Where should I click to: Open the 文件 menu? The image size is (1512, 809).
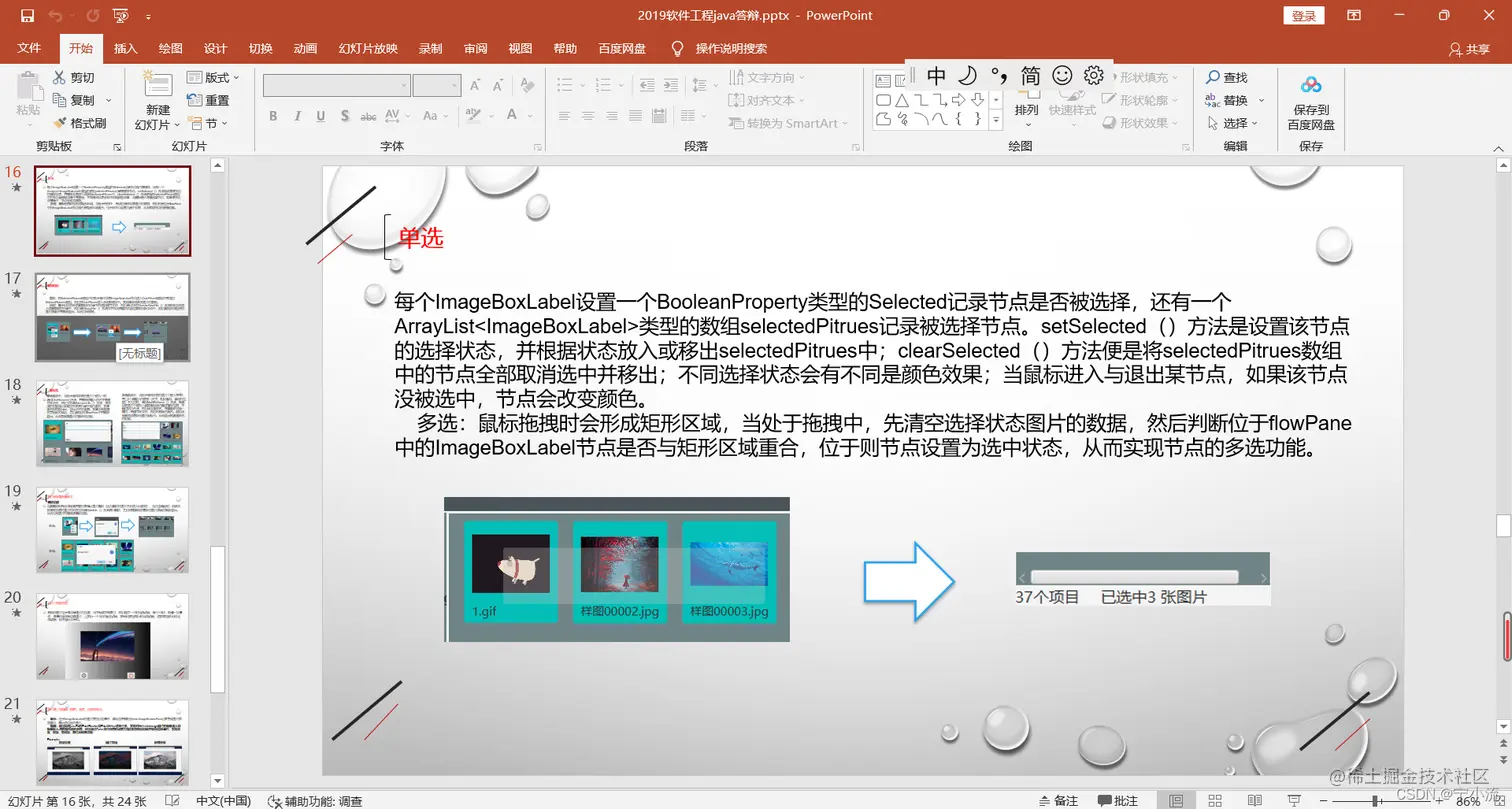pyautogui.click(x=29, y=48)
